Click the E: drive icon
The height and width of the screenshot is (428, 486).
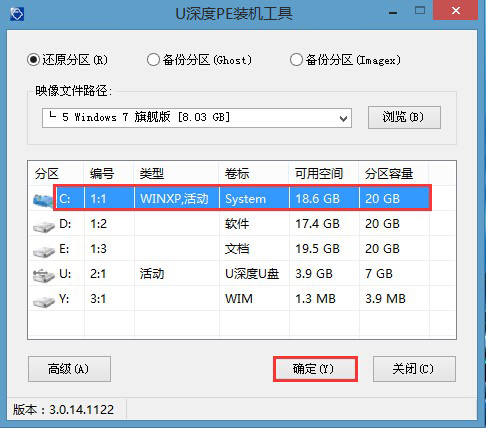click(44, 251)
